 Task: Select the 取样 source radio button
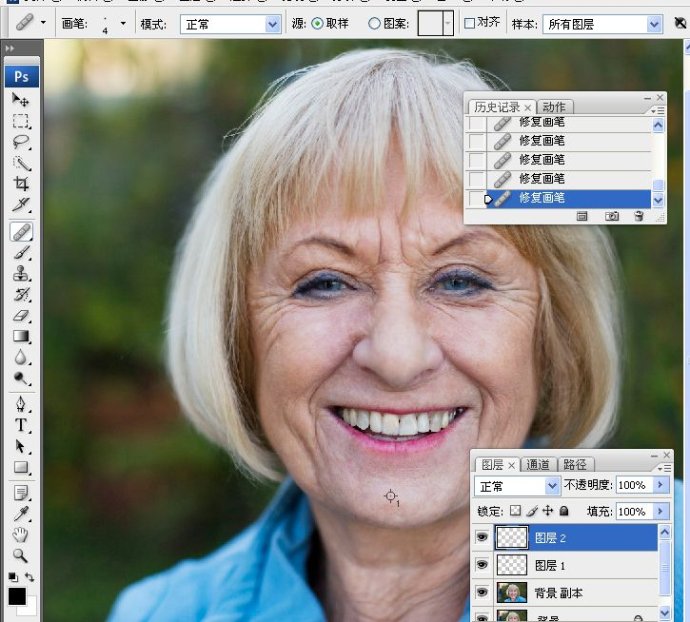tap(317, 24)
